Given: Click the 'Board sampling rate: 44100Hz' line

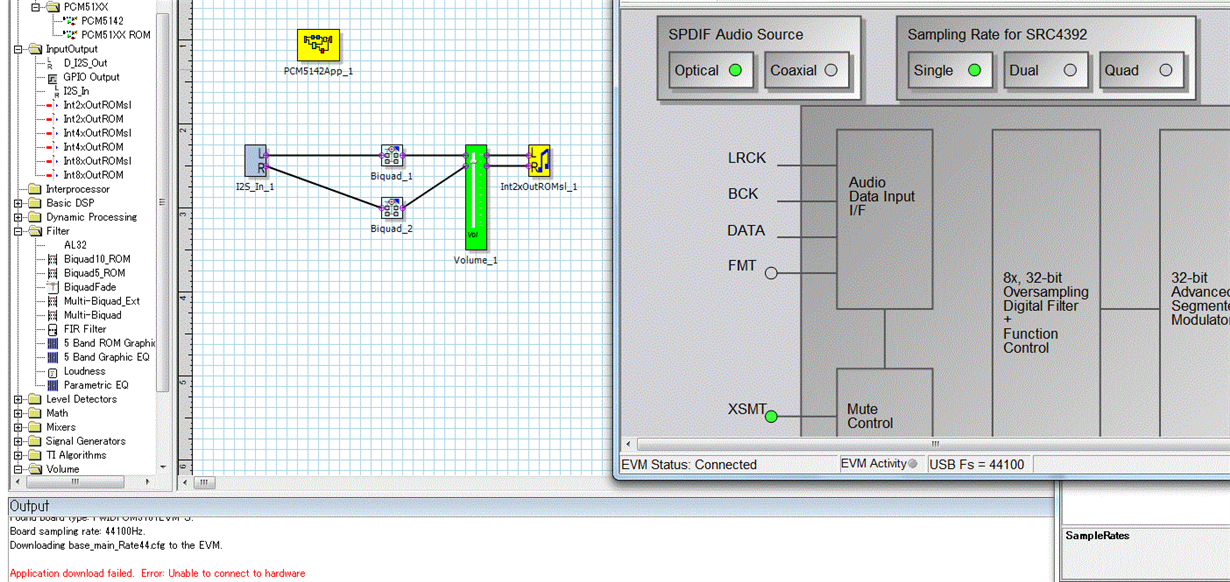Looking at the screenshot, I should [x=77, y=531].
